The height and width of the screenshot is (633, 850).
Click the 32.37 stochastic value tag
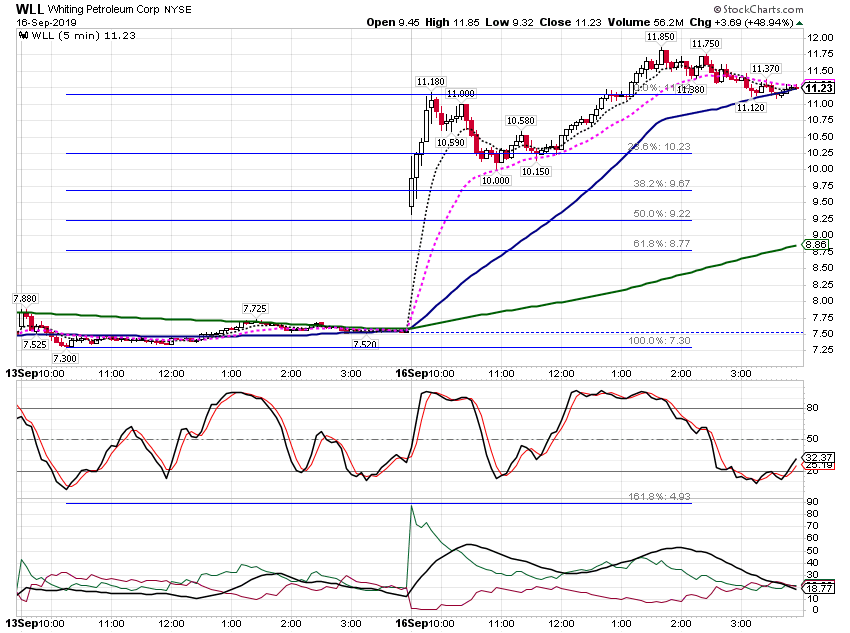[819, 457]
